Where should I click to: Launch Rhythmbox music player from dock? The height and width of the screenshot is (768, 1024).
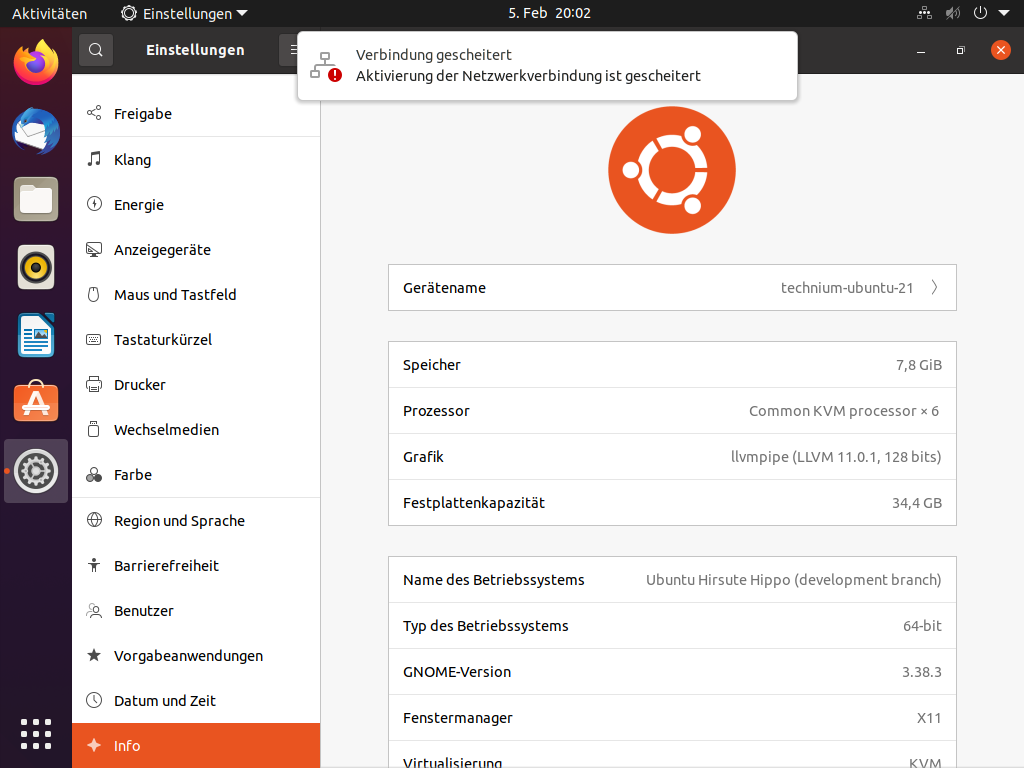click(36, 267)
